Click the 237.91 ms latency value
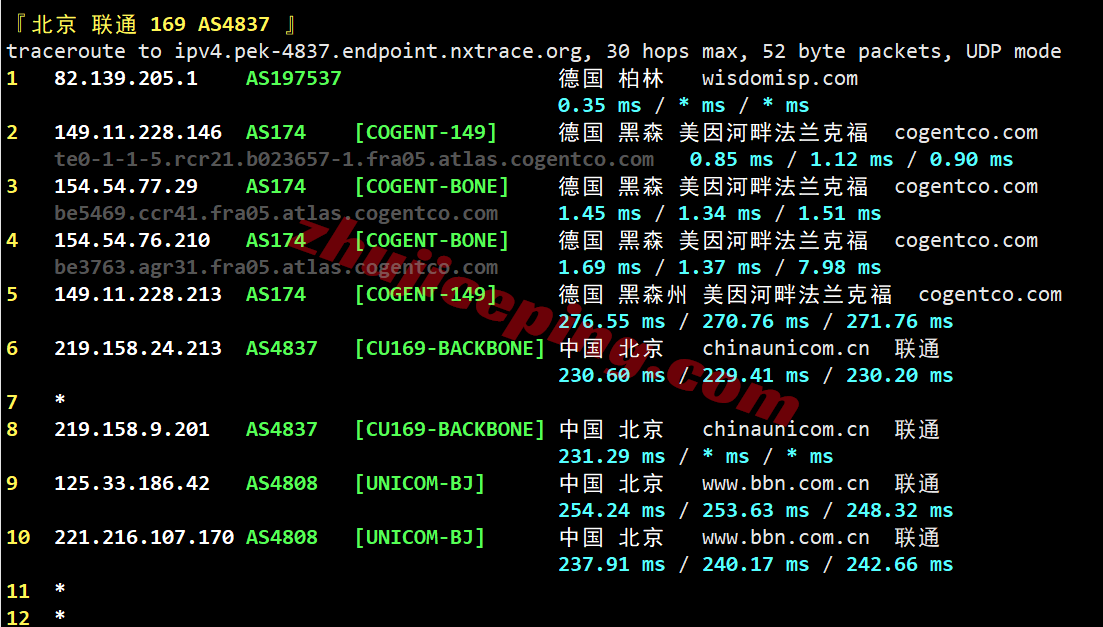This screenshot has width=1103, height=627. click(611, 564)
